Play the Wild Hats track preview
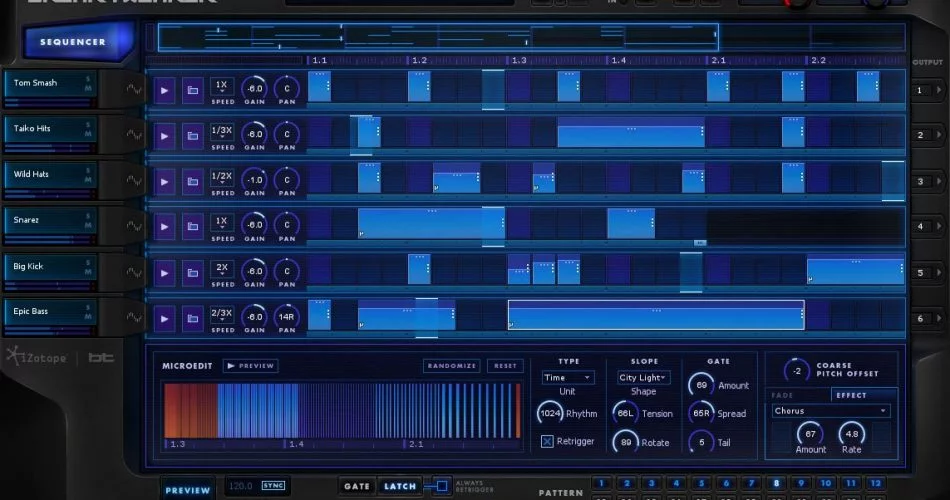Viewport: 950px width, 500px height. click(164, 181)
